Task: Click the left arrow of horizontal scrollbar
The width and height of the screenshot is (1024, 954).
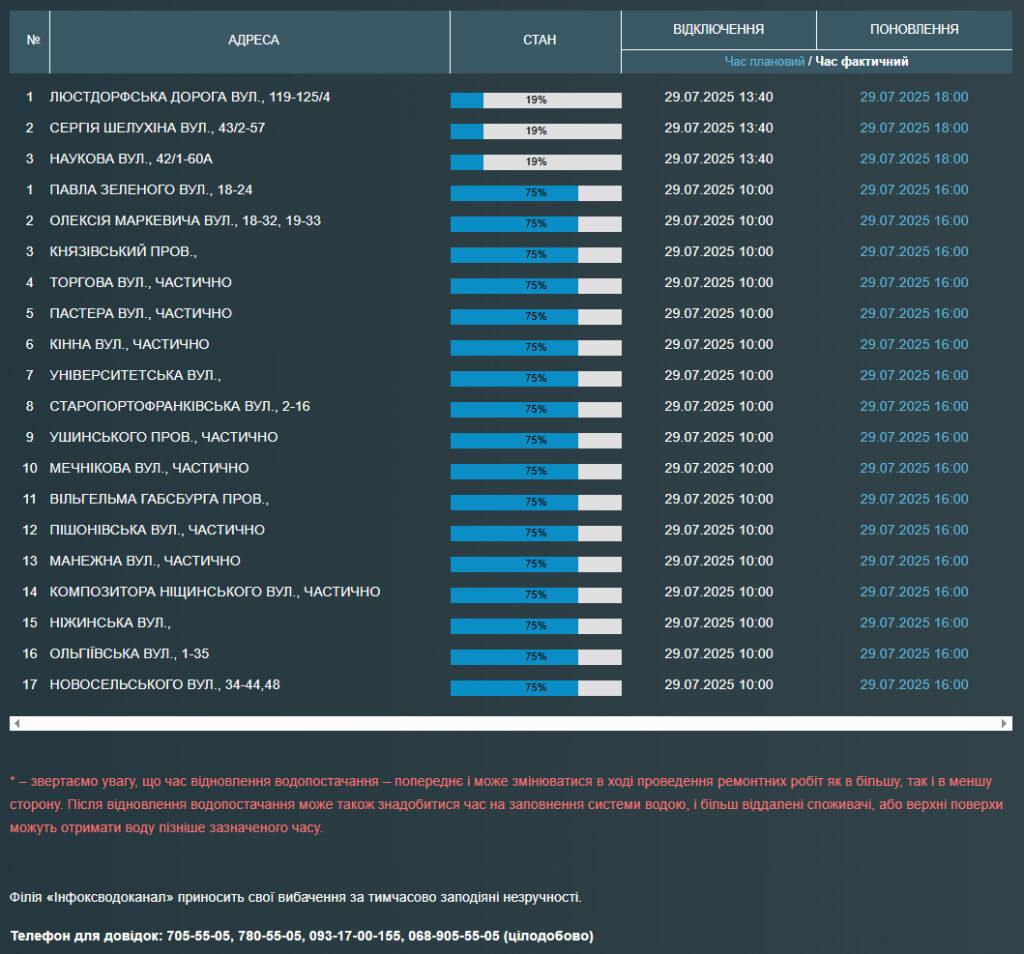Action: click(17, 723)
